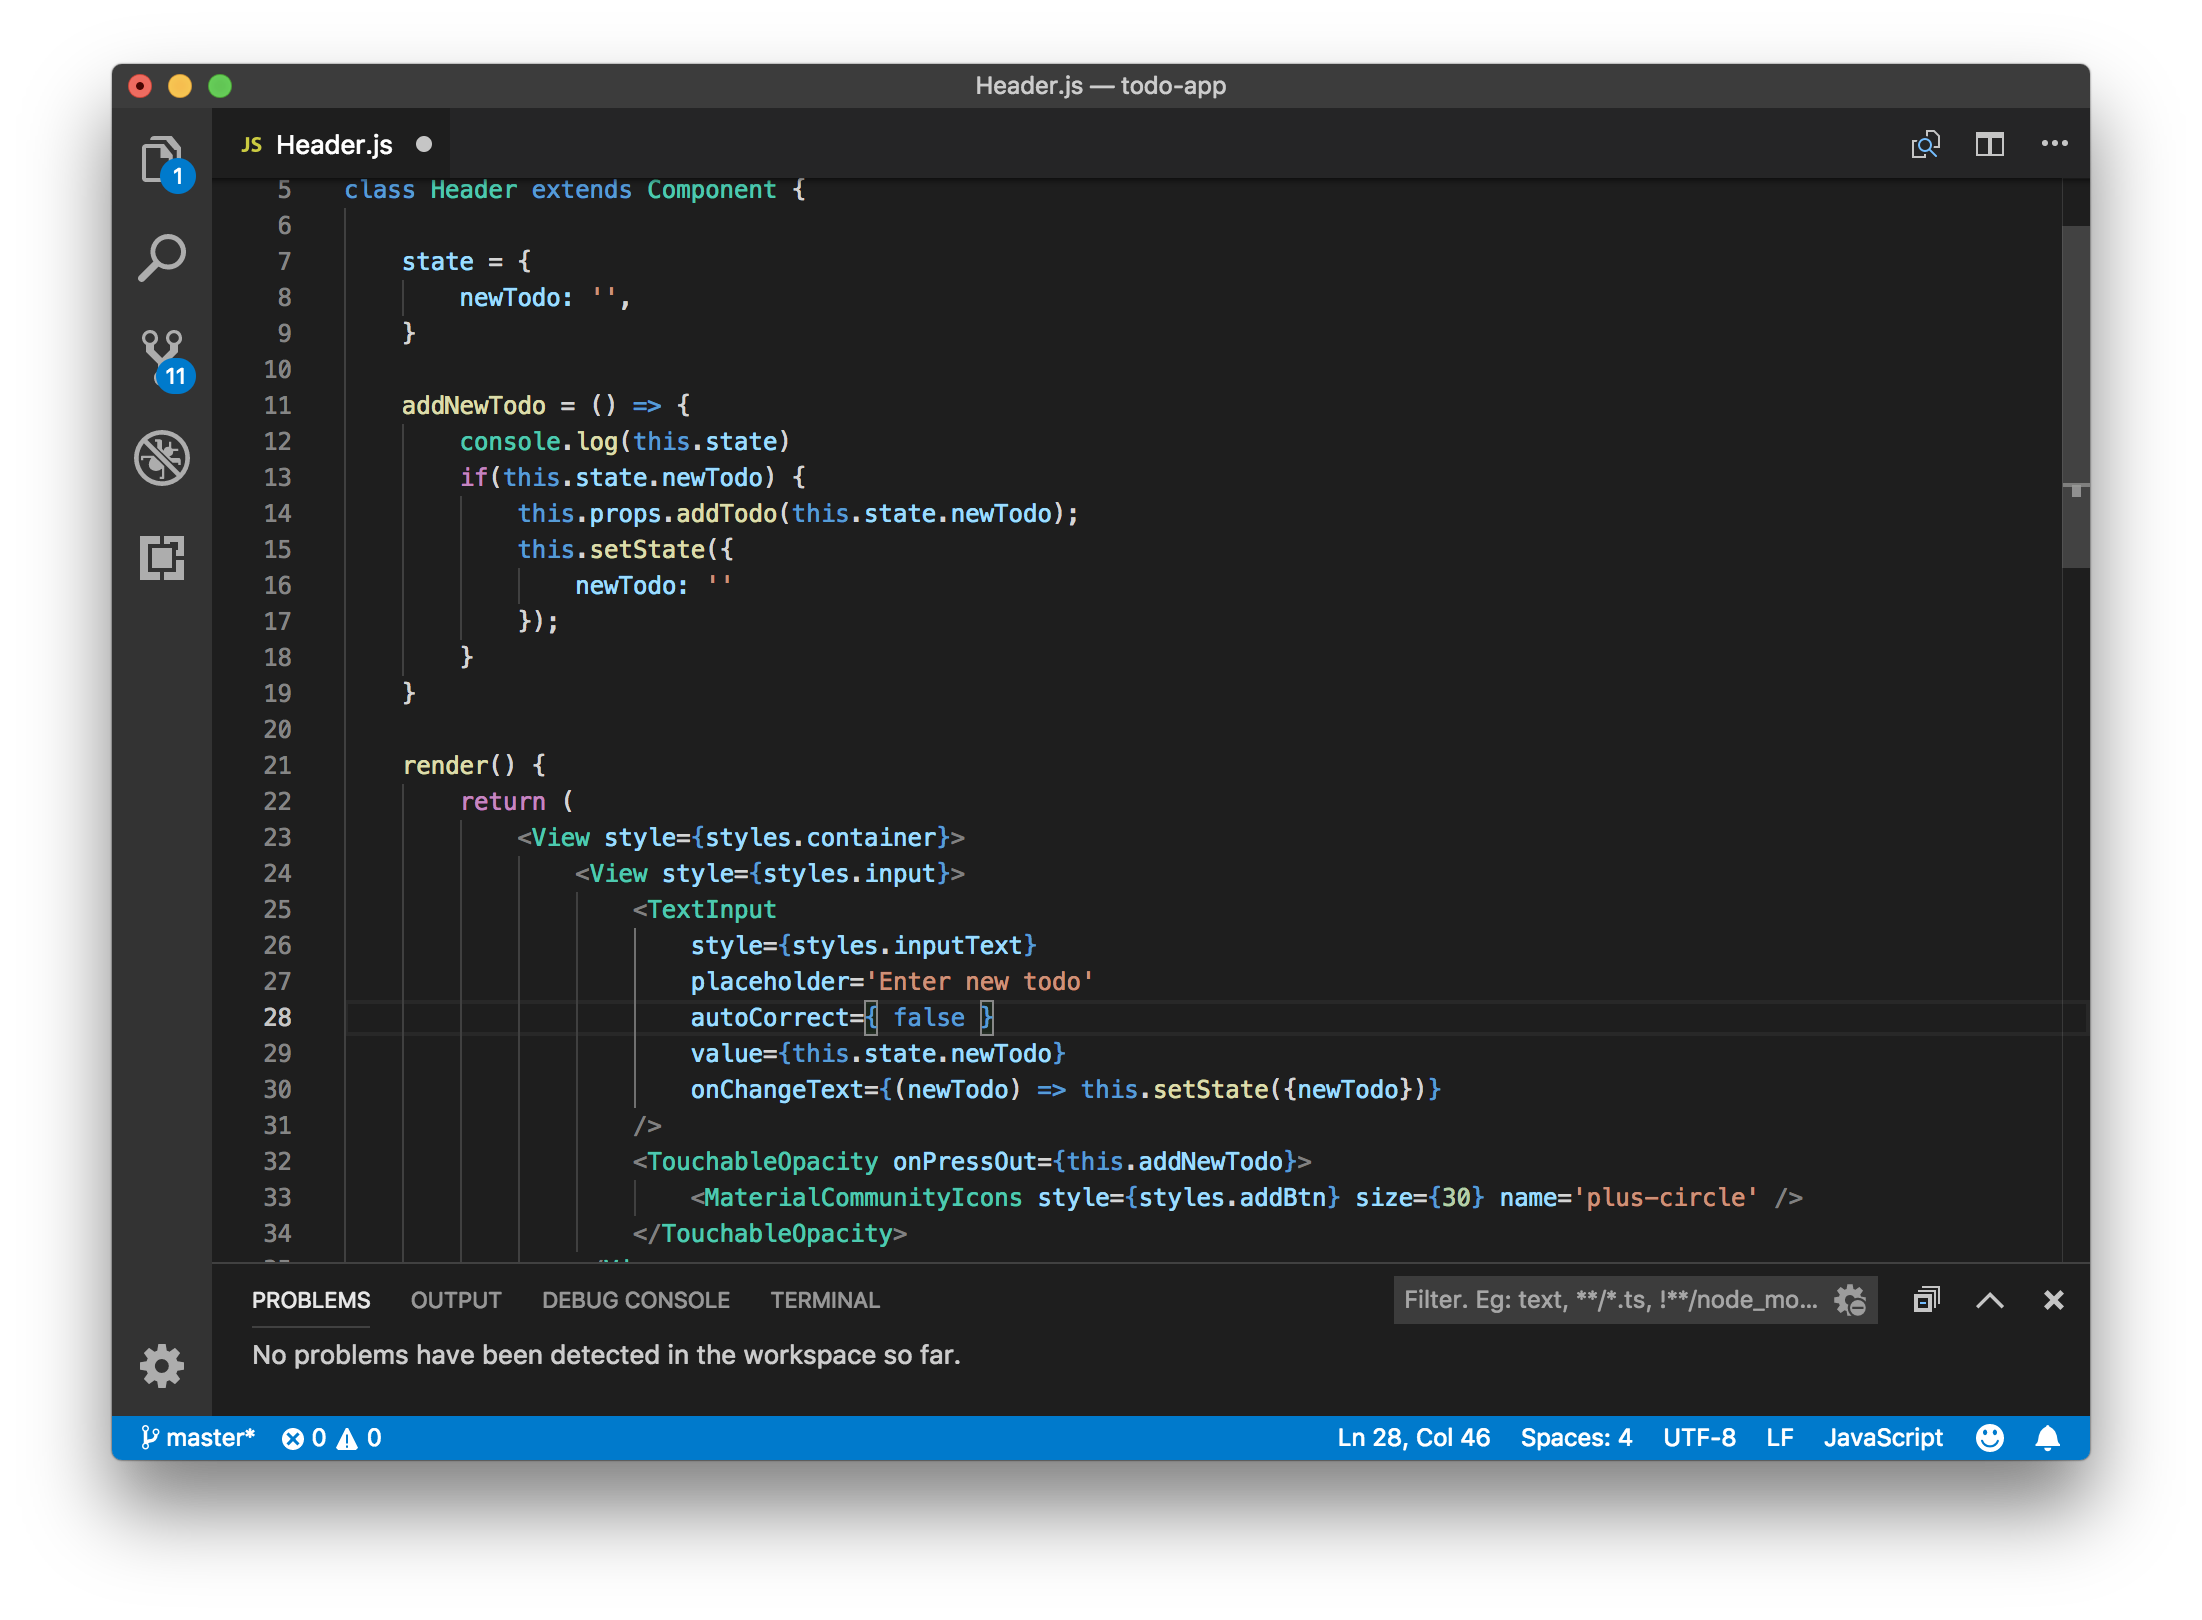Maximize the panel with chevron up

click(1989, 1300)
